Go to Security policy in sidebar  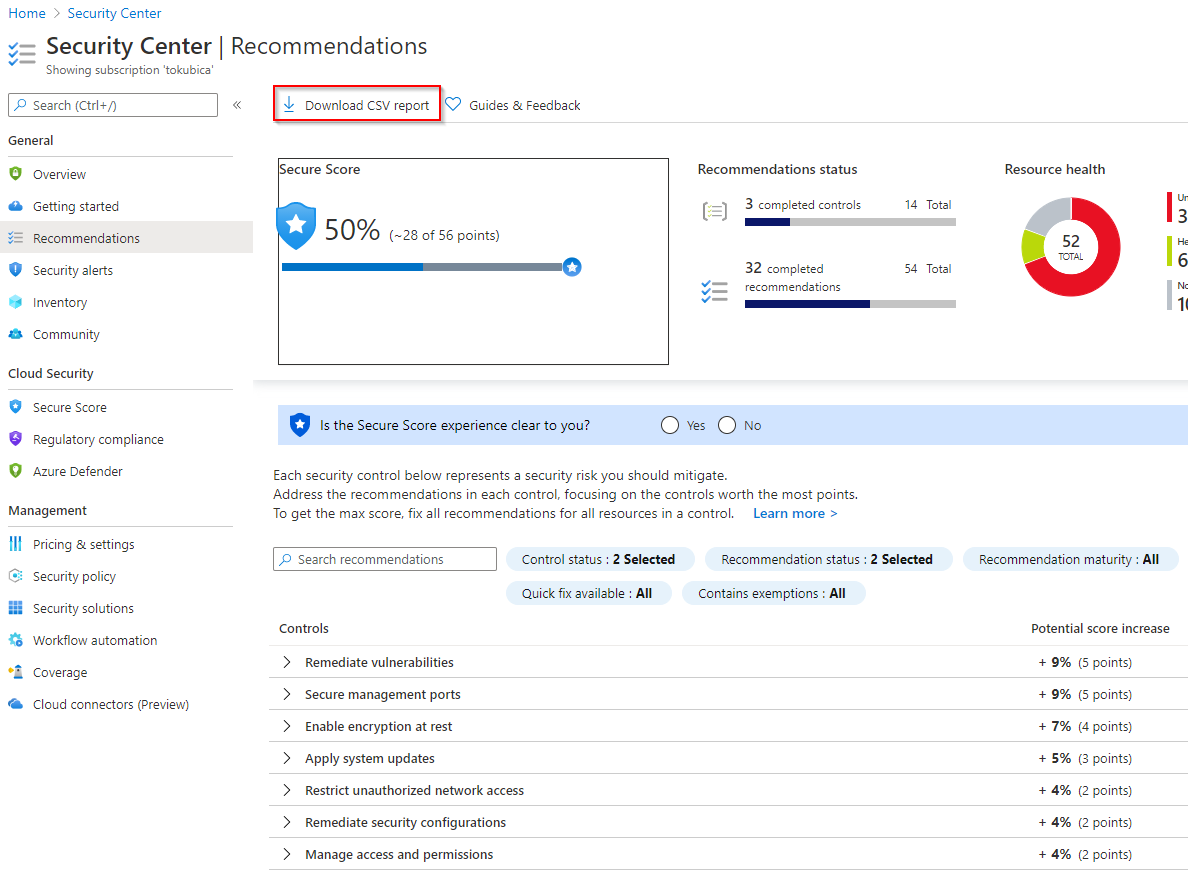pyautogui.click(x=74, y=576)
